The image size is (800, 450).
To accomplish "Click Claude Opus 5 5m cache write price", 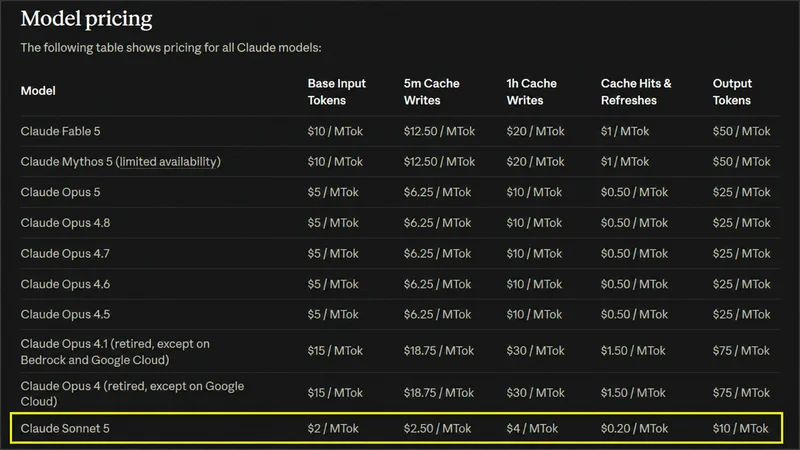I will [437, 192].
